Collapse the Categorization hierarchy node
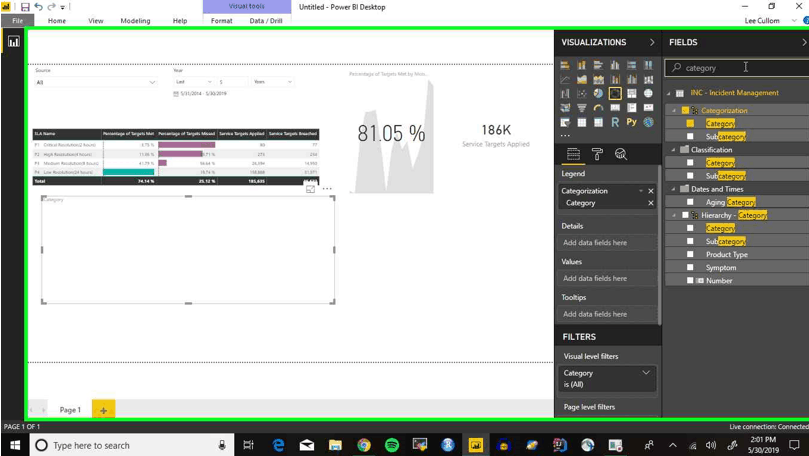 (673, 110)
